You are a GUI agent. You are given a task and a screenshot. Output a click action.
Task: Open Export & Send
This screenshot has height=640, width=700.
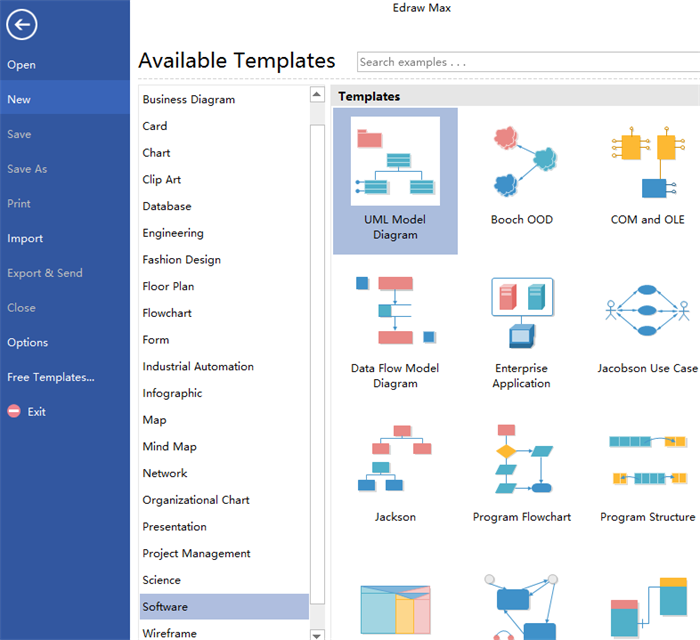[45, 273]
